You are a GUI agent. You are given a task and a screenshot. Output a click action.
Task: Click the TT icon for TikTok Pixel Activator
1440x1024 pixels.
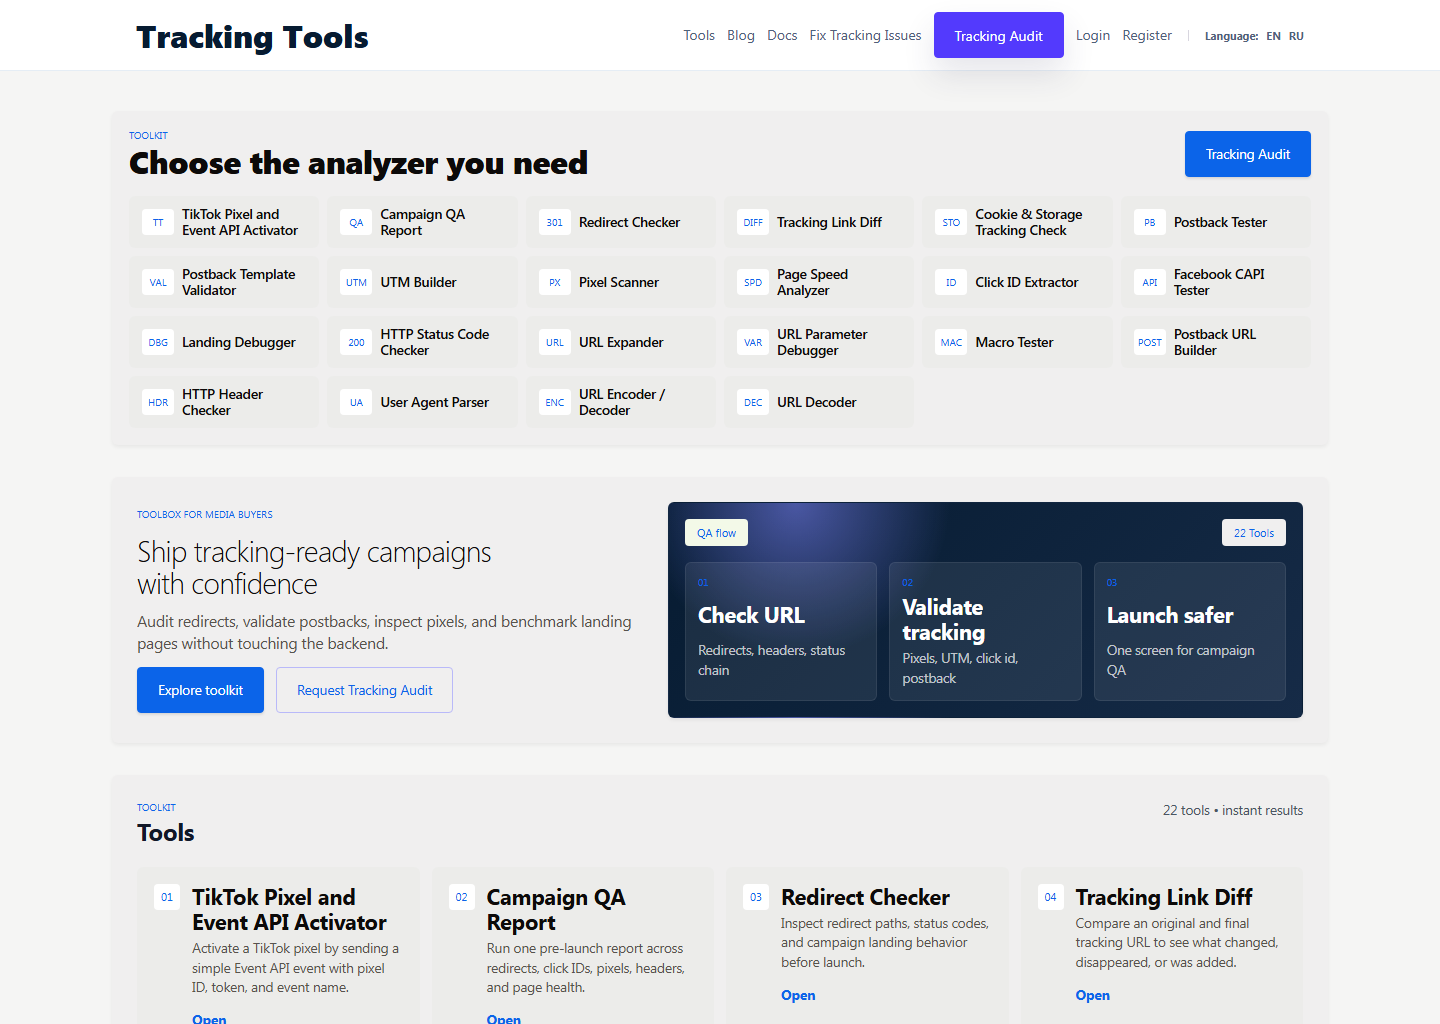[158, 222]
